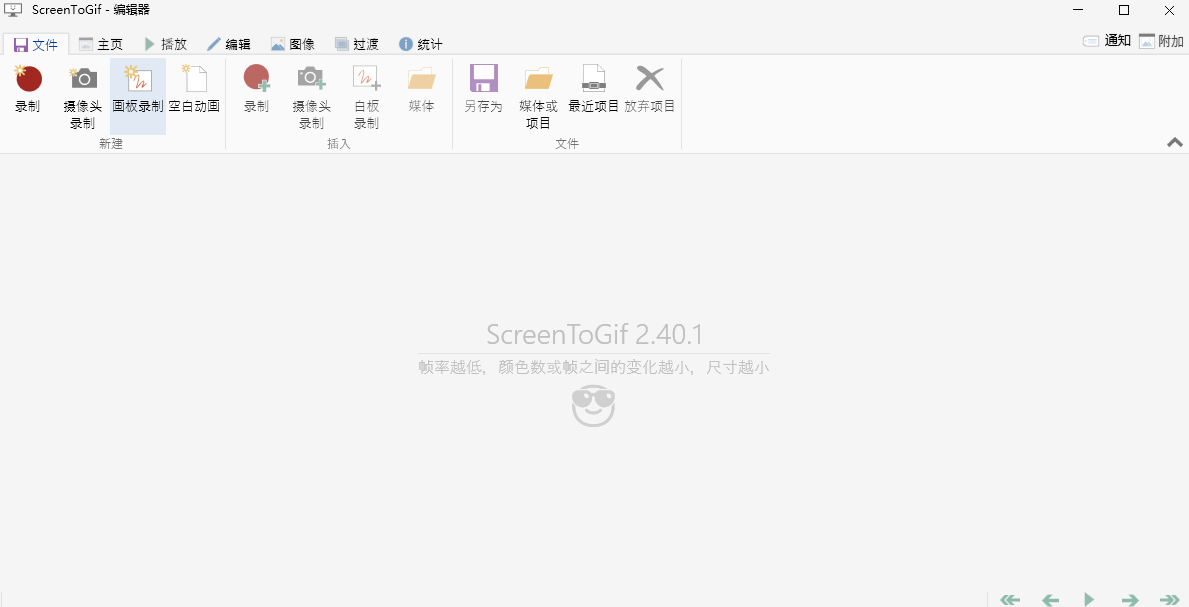Open the 附加 options panel
This screenshot has height=607, width=1189.
click(1161, 40)
